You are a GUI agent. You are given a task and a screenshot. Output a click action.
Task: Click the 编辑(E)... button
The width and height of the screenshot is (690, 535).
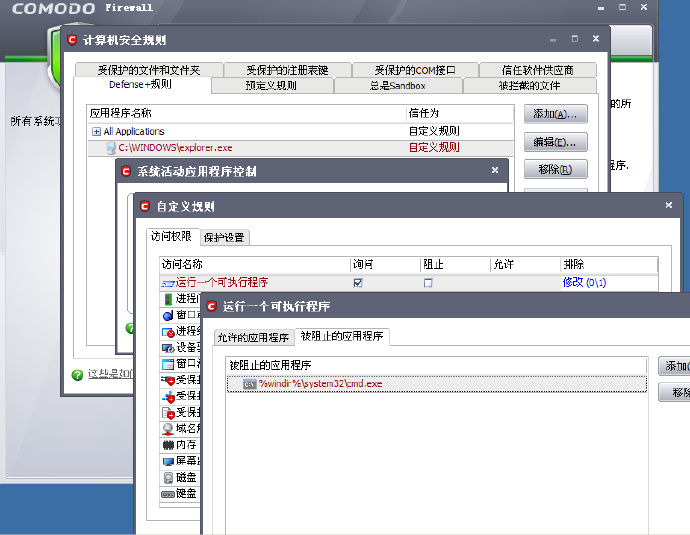(555, 142)
